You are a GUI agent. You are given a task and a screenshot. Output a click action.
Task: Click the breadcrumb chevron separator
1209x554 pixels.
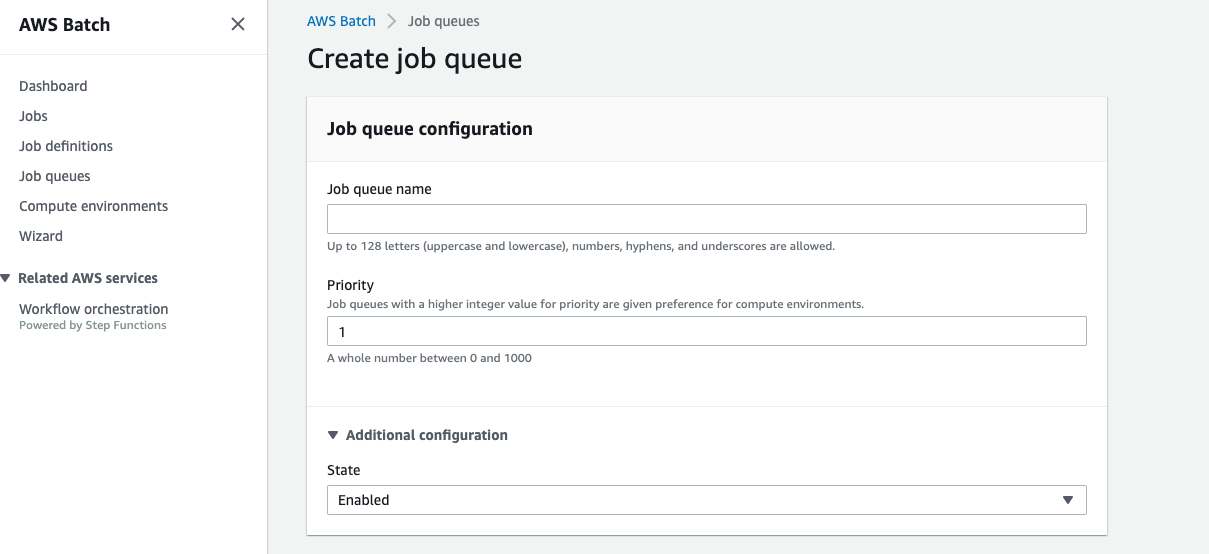pyautogui.click(x=392, y=21)
